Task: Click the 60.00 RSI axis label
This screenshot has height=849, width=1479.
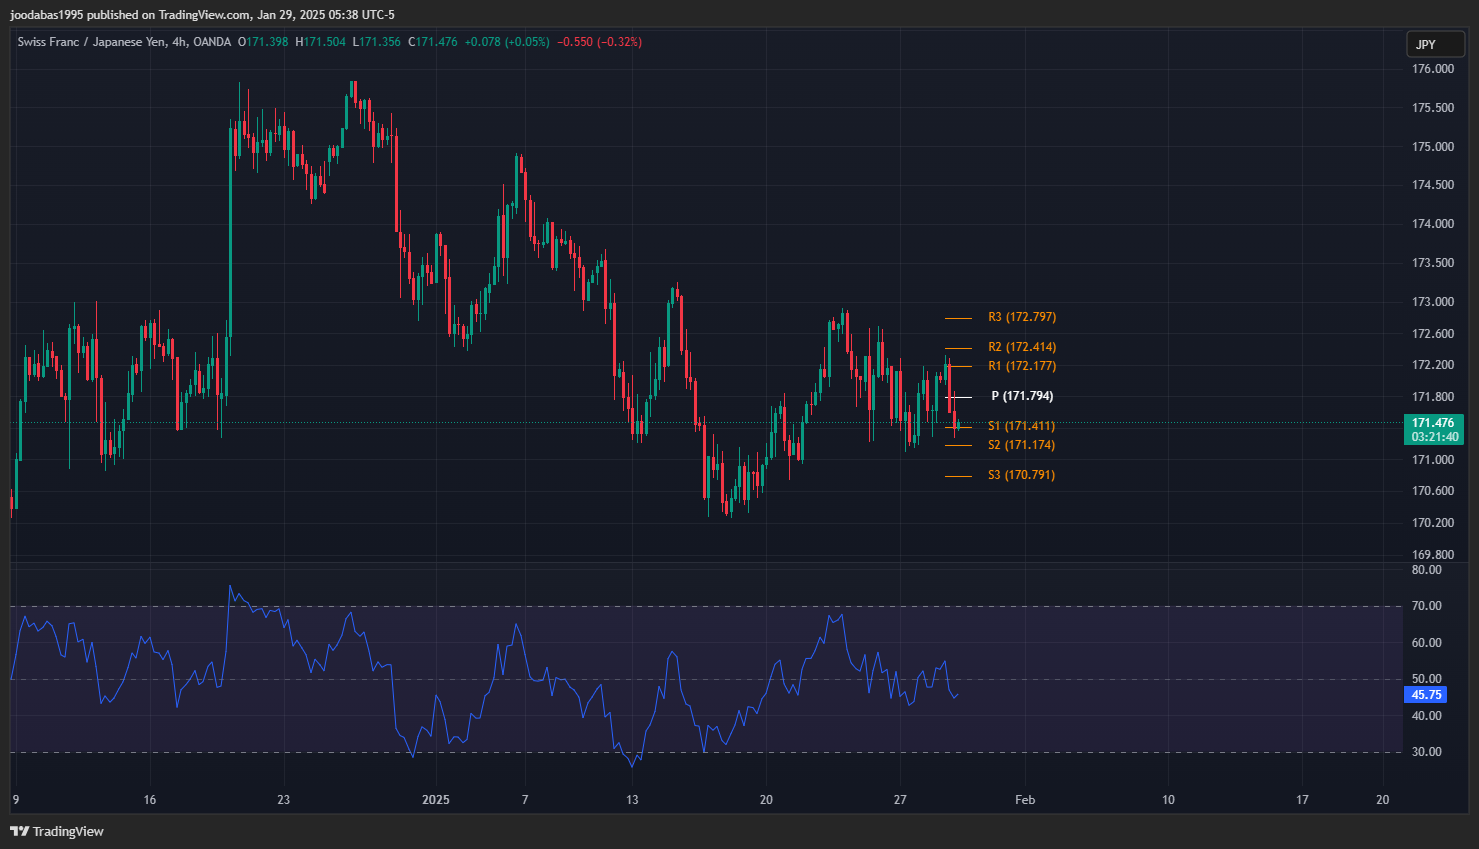Action: (x=1426, y=643)
